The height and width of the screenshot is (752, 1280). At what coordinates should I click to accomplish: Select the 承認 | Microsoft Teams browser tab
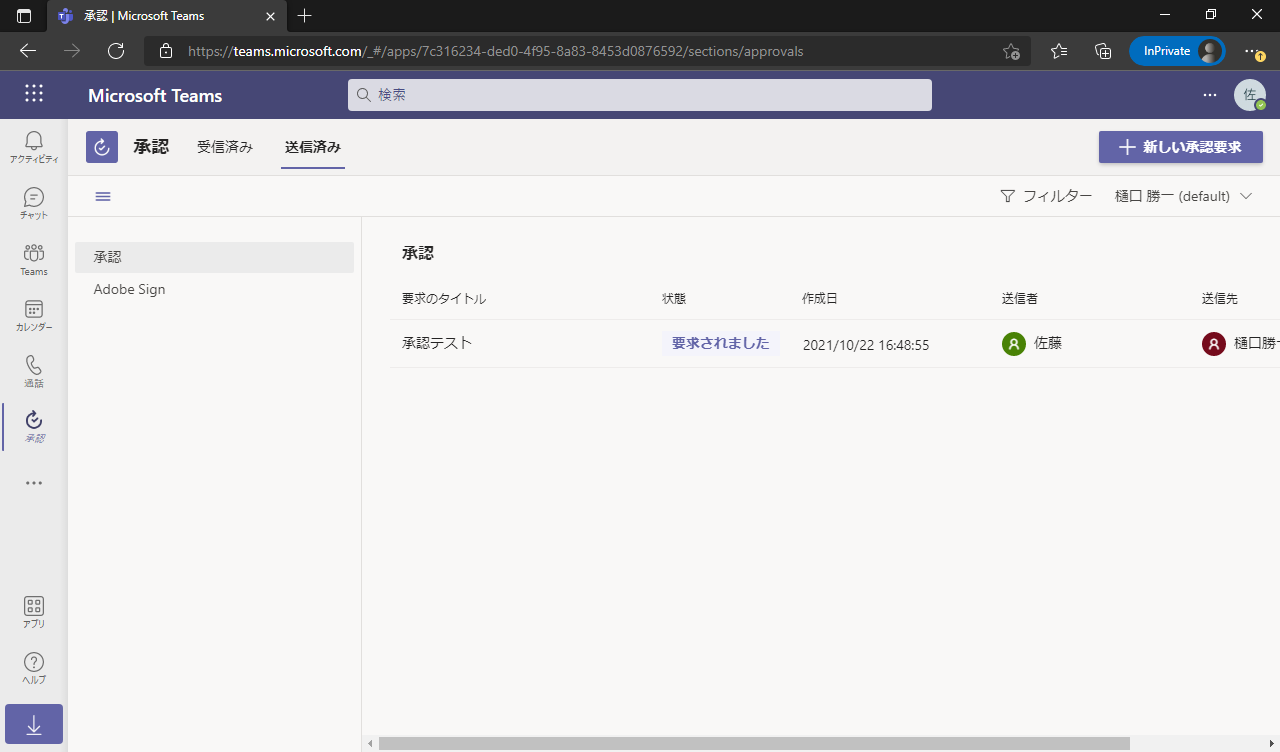(x=167, y=16)
